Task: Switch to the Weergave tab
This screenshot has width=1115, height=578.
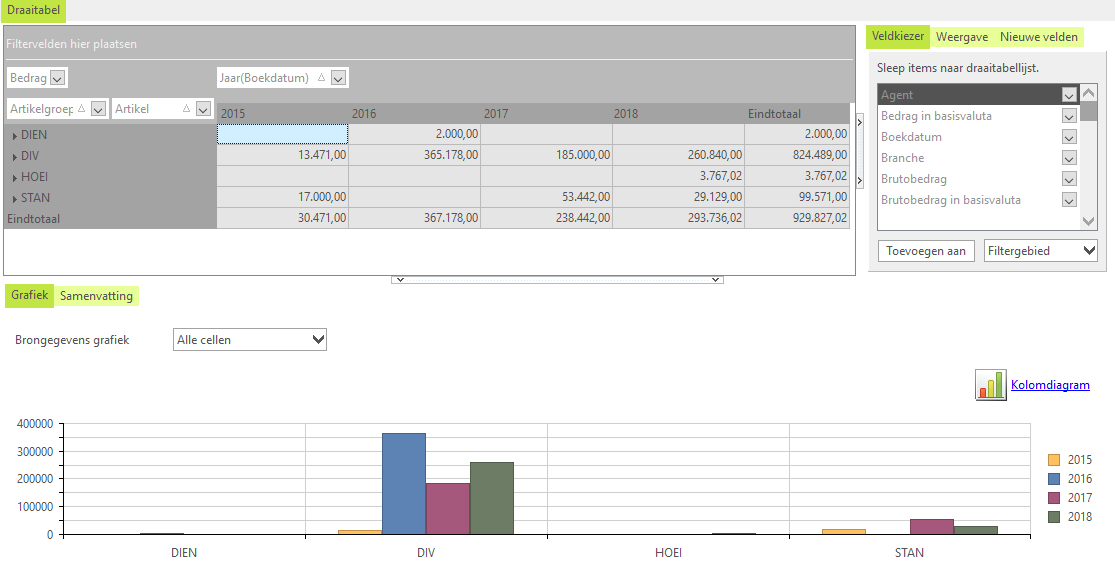Action: click(962, 37)
